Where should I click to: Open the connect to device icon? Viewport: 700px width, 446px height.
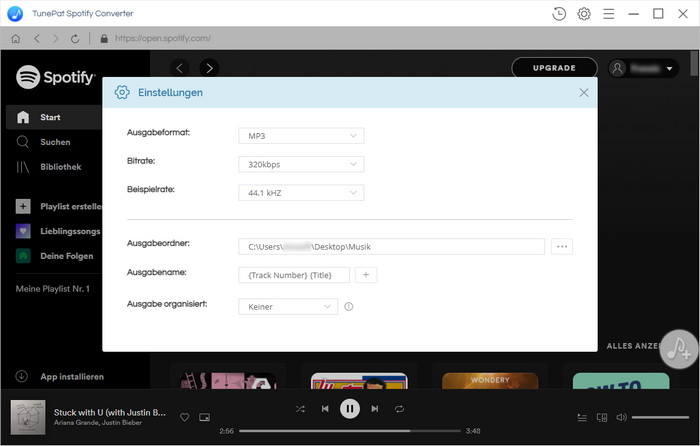(602, 418)
